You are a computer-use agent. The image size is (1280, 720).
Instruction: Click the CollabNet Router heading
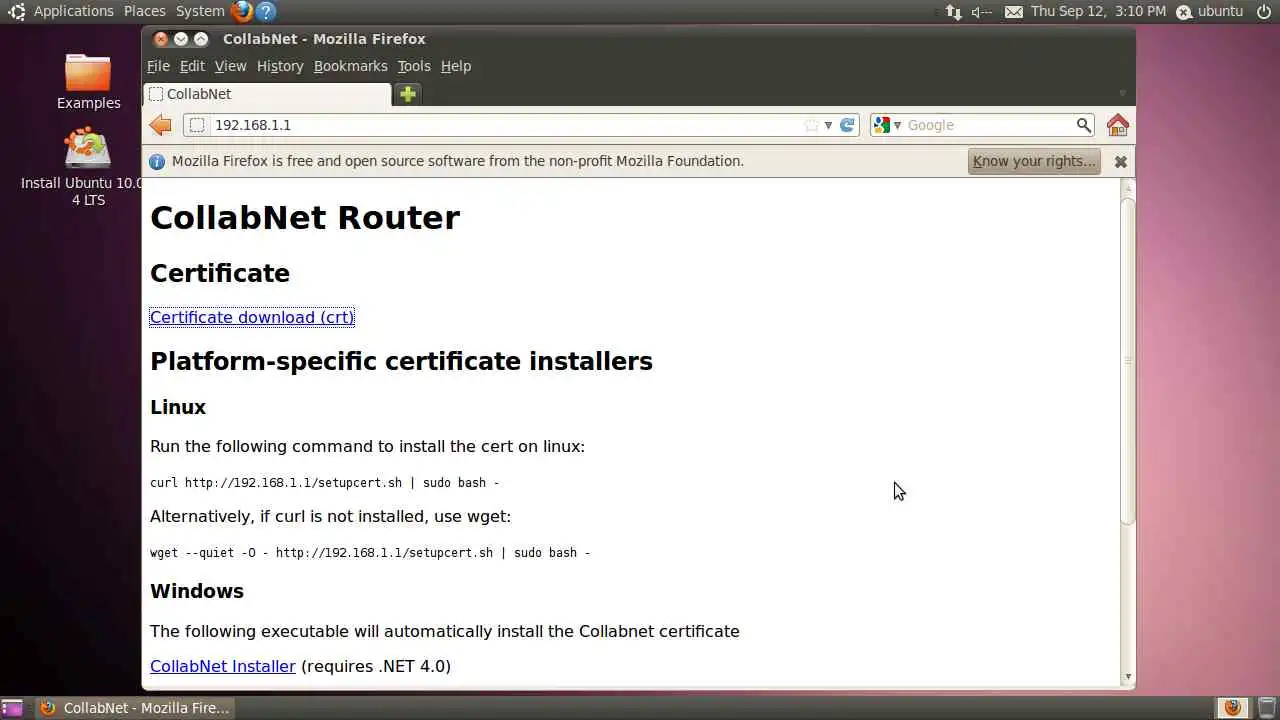[x=305, y=218]
